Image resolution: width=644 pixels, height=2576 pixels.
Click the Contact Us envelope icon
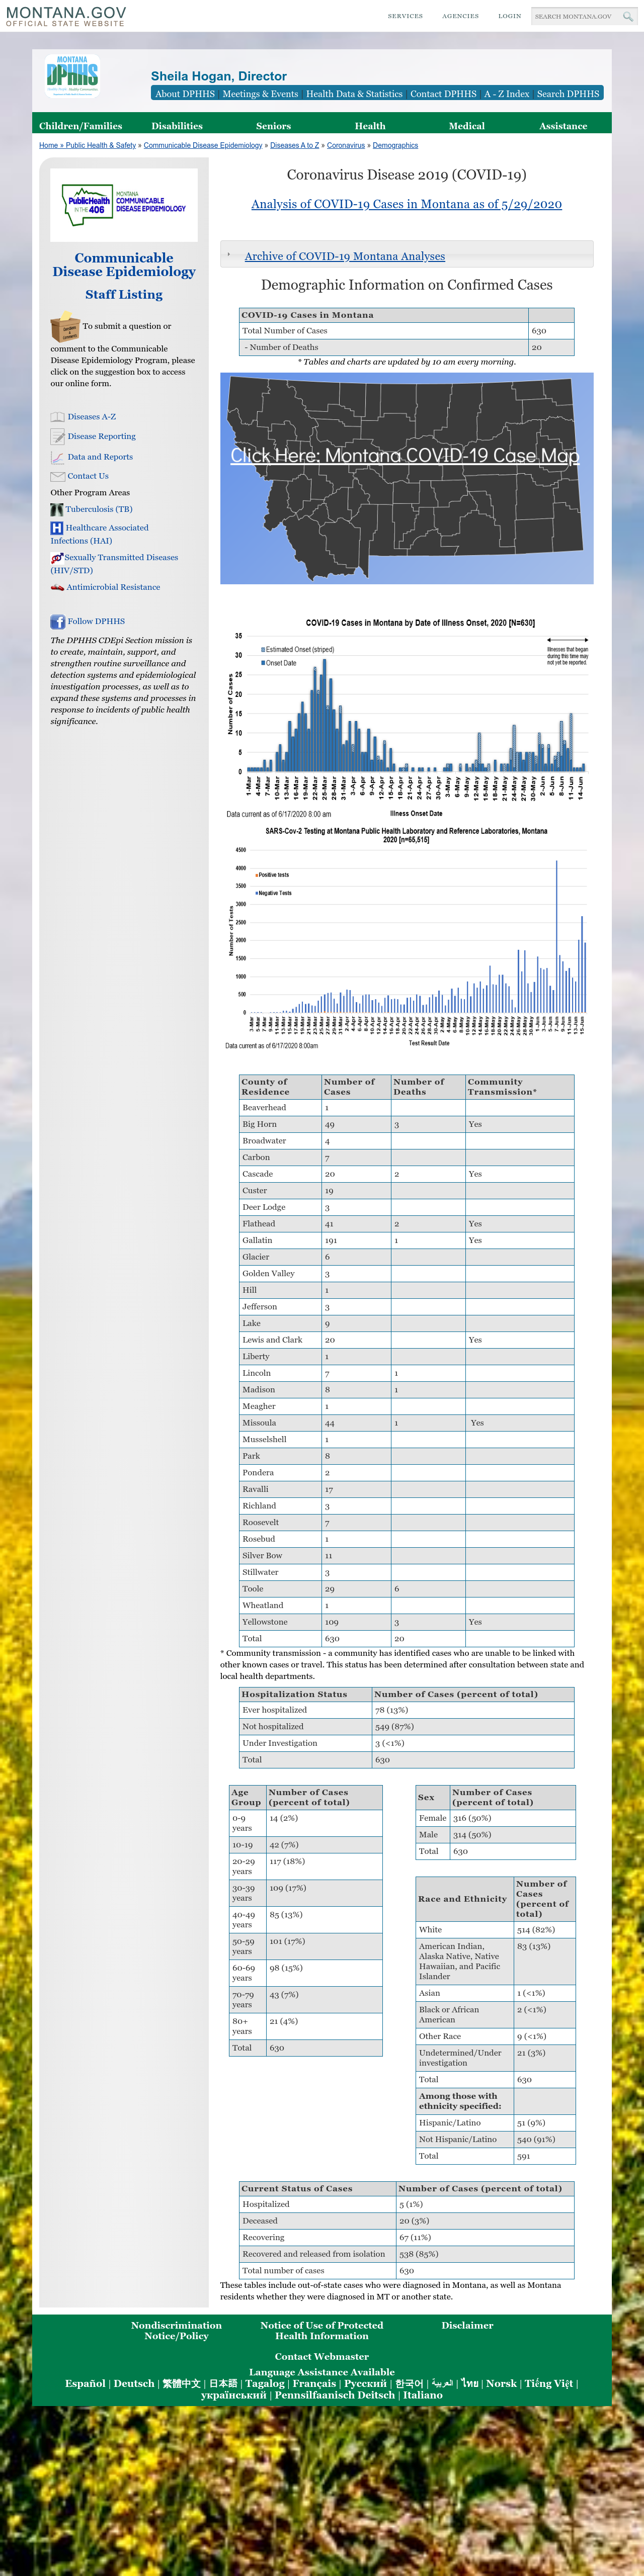point(57,476)
